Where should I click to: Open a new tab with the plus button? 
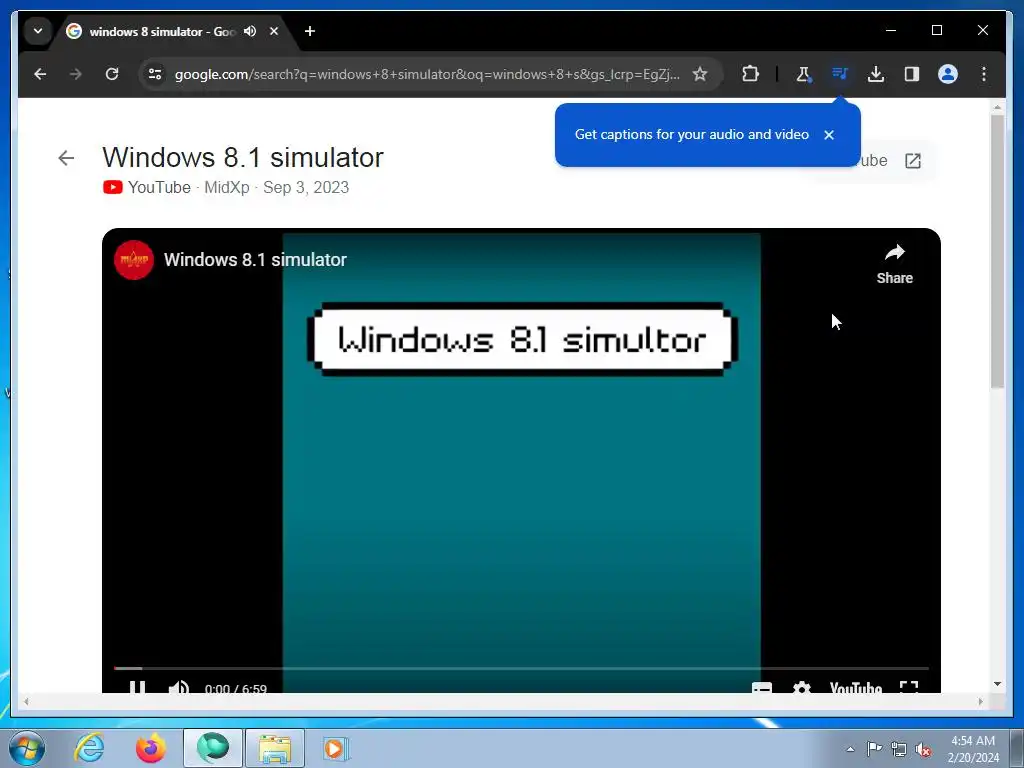coord(310,31)
